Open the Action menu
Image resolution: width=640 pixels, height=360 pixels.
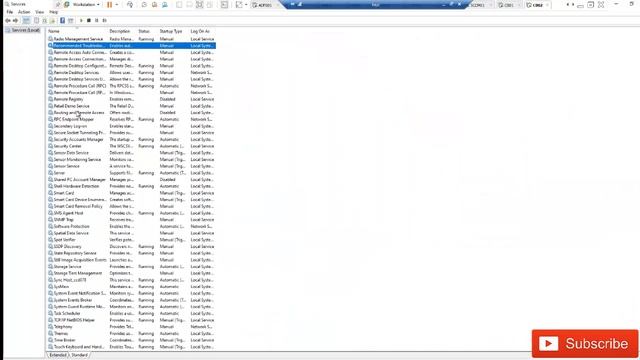click(x=24, y=12)
